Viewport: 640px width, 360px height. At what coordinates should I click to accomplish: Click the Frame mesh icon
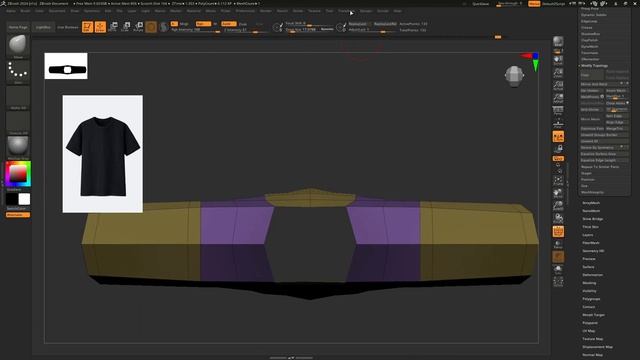point(558,180)
